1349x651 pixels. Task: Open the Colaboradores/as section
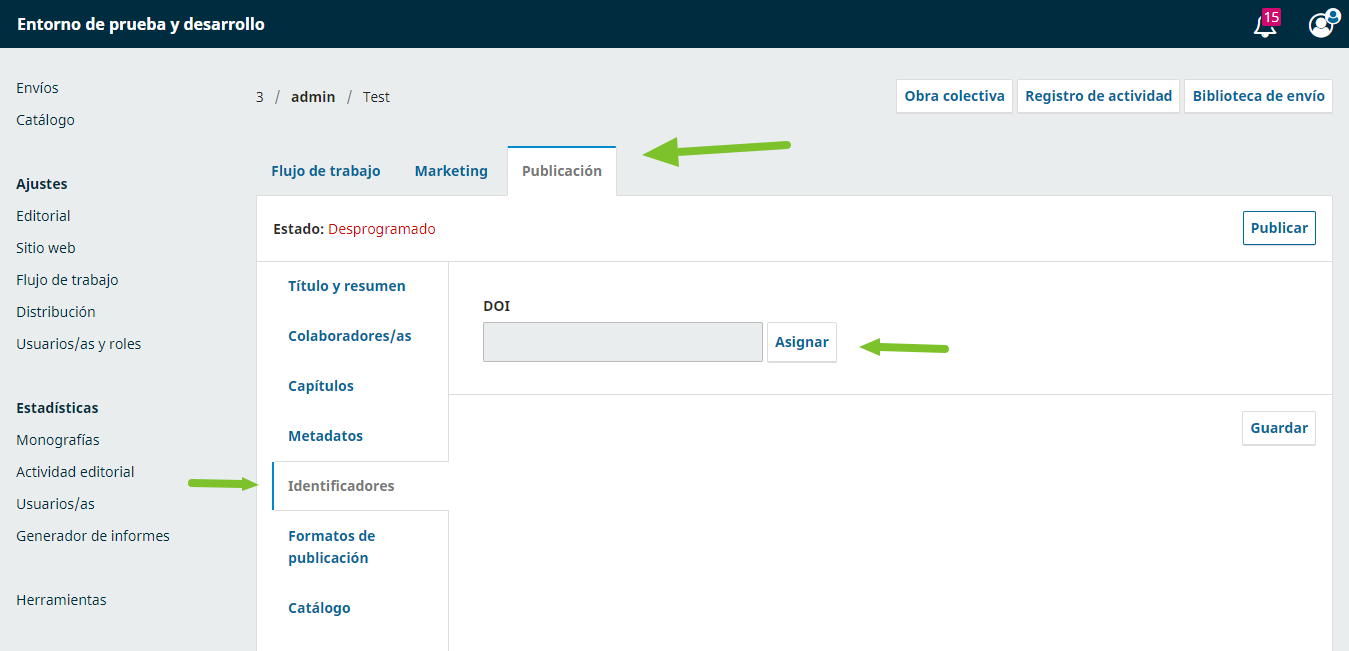point(350,336)
